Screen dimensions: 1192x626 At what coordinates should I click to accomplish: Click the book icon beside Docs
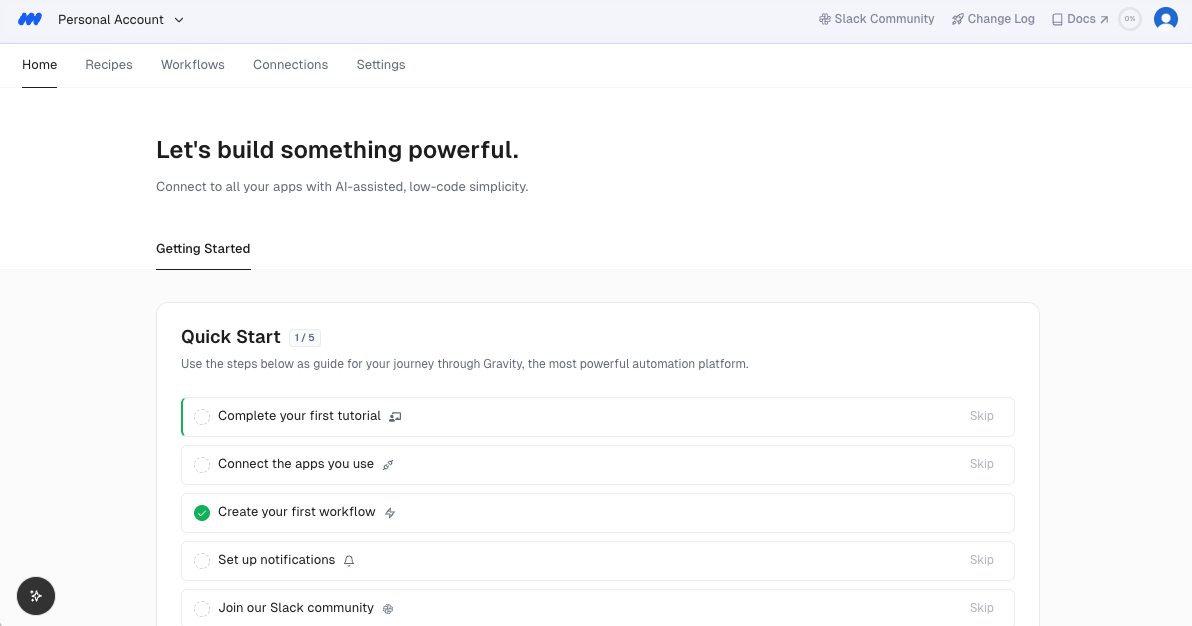pyautogui.click(x=1057, y=20)
